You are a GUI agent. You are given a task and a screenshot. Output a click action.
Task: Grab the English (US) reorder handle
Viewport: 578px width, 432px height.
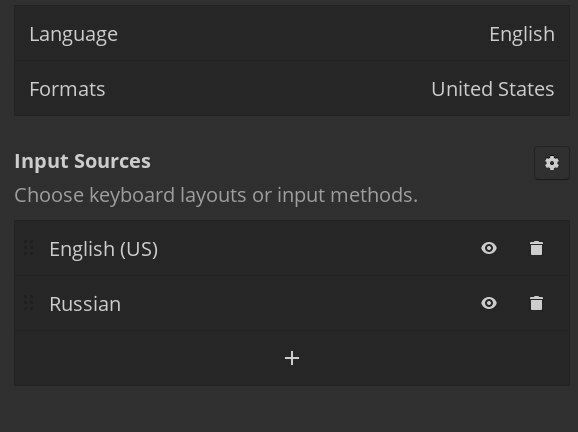point(29,248)
